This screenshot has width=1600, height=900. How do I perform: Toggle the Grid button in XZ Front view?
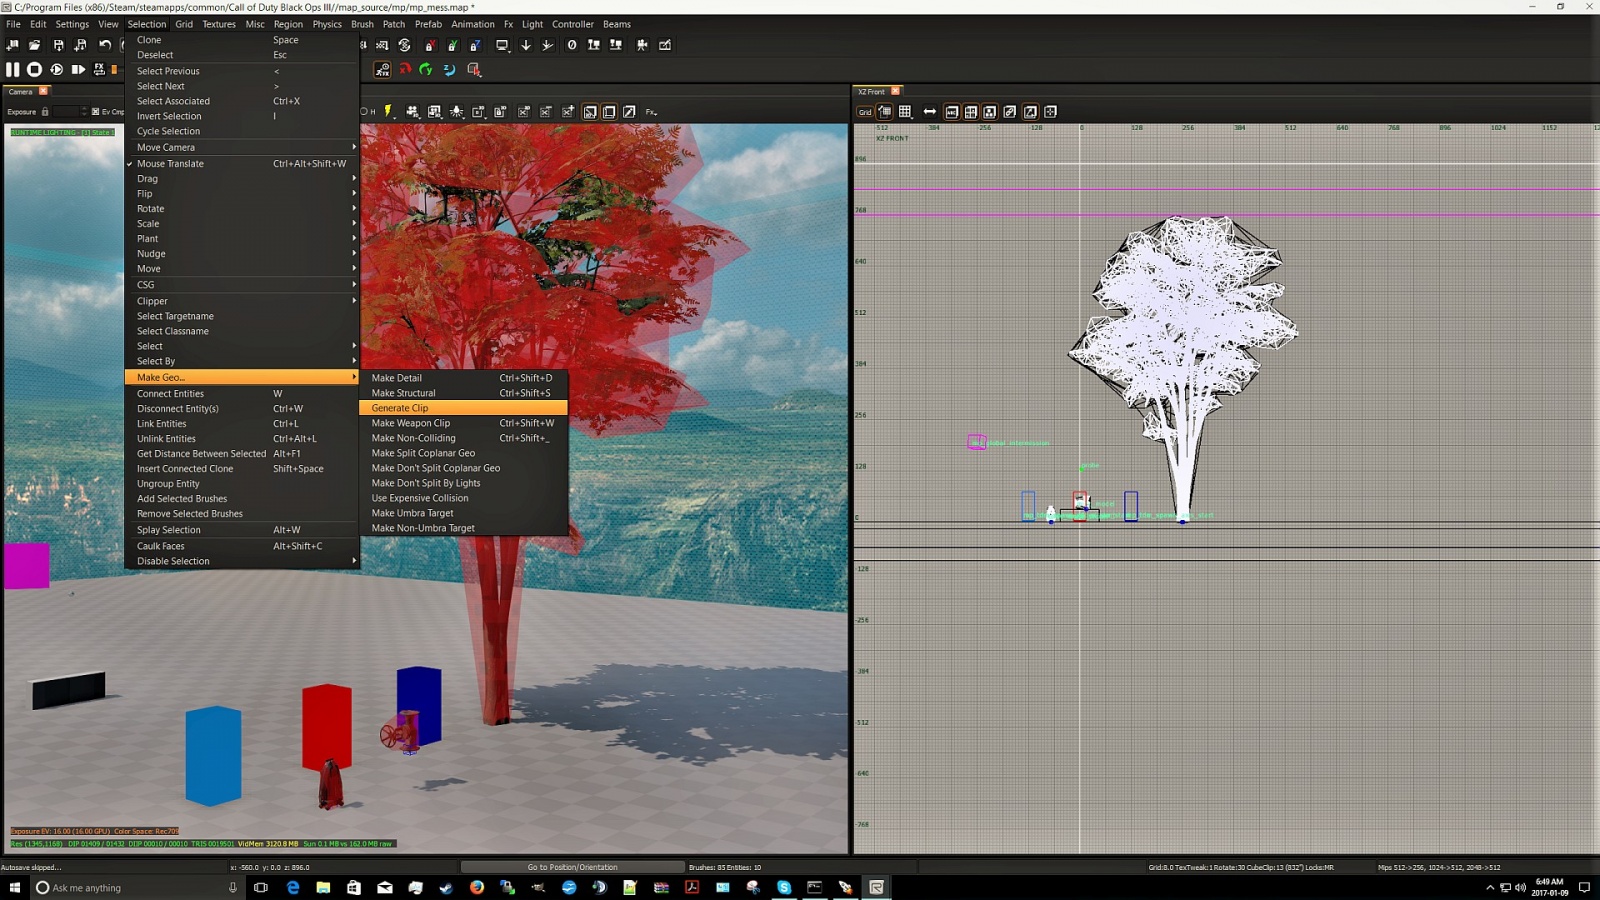click(865, 112)
